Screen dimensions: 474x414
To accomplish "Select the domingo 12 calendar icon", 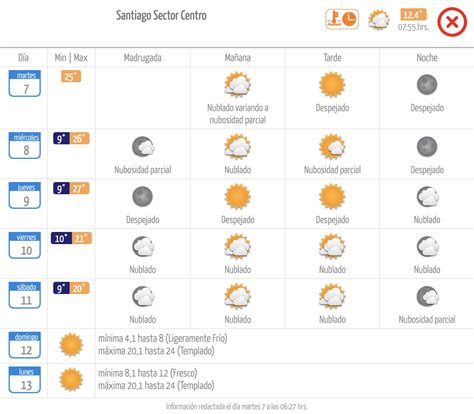I will coord(25,345).
